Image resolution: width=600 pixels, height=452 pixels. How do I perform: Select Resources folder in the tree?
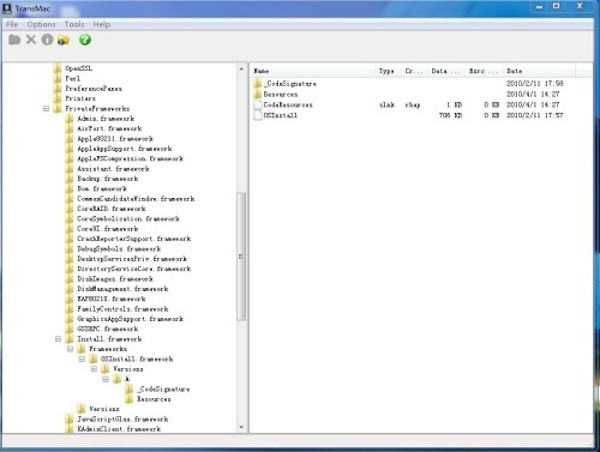154,399
